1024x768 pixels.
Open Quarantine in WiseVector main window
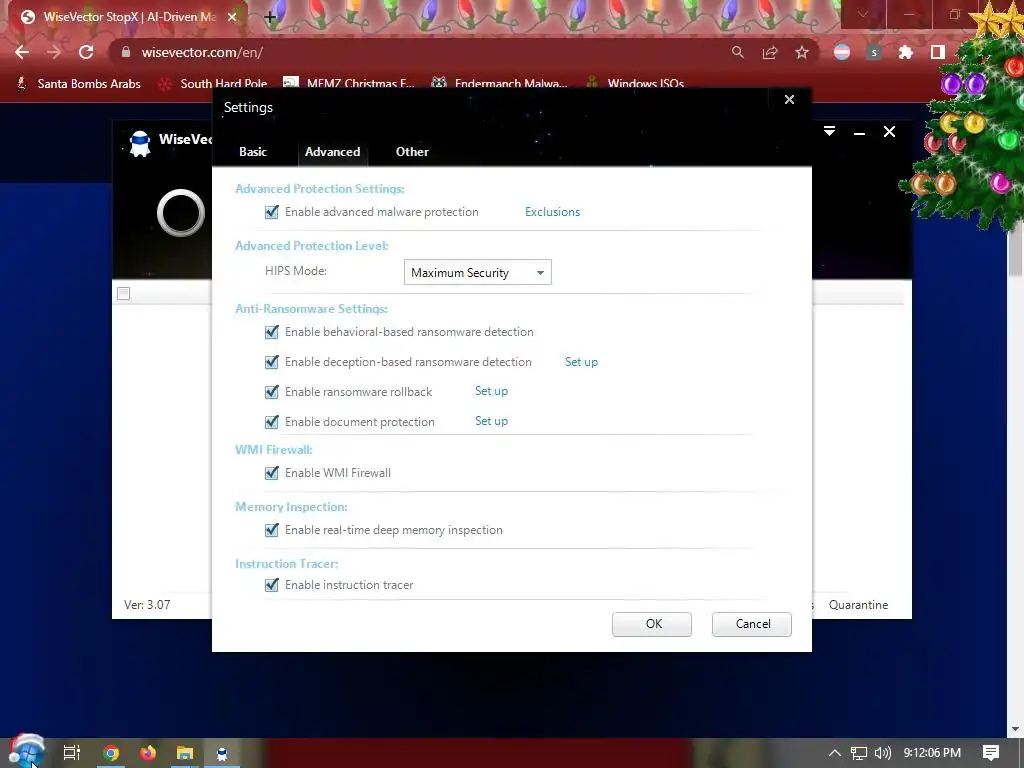pyautogui.click(x=858, y=605)
